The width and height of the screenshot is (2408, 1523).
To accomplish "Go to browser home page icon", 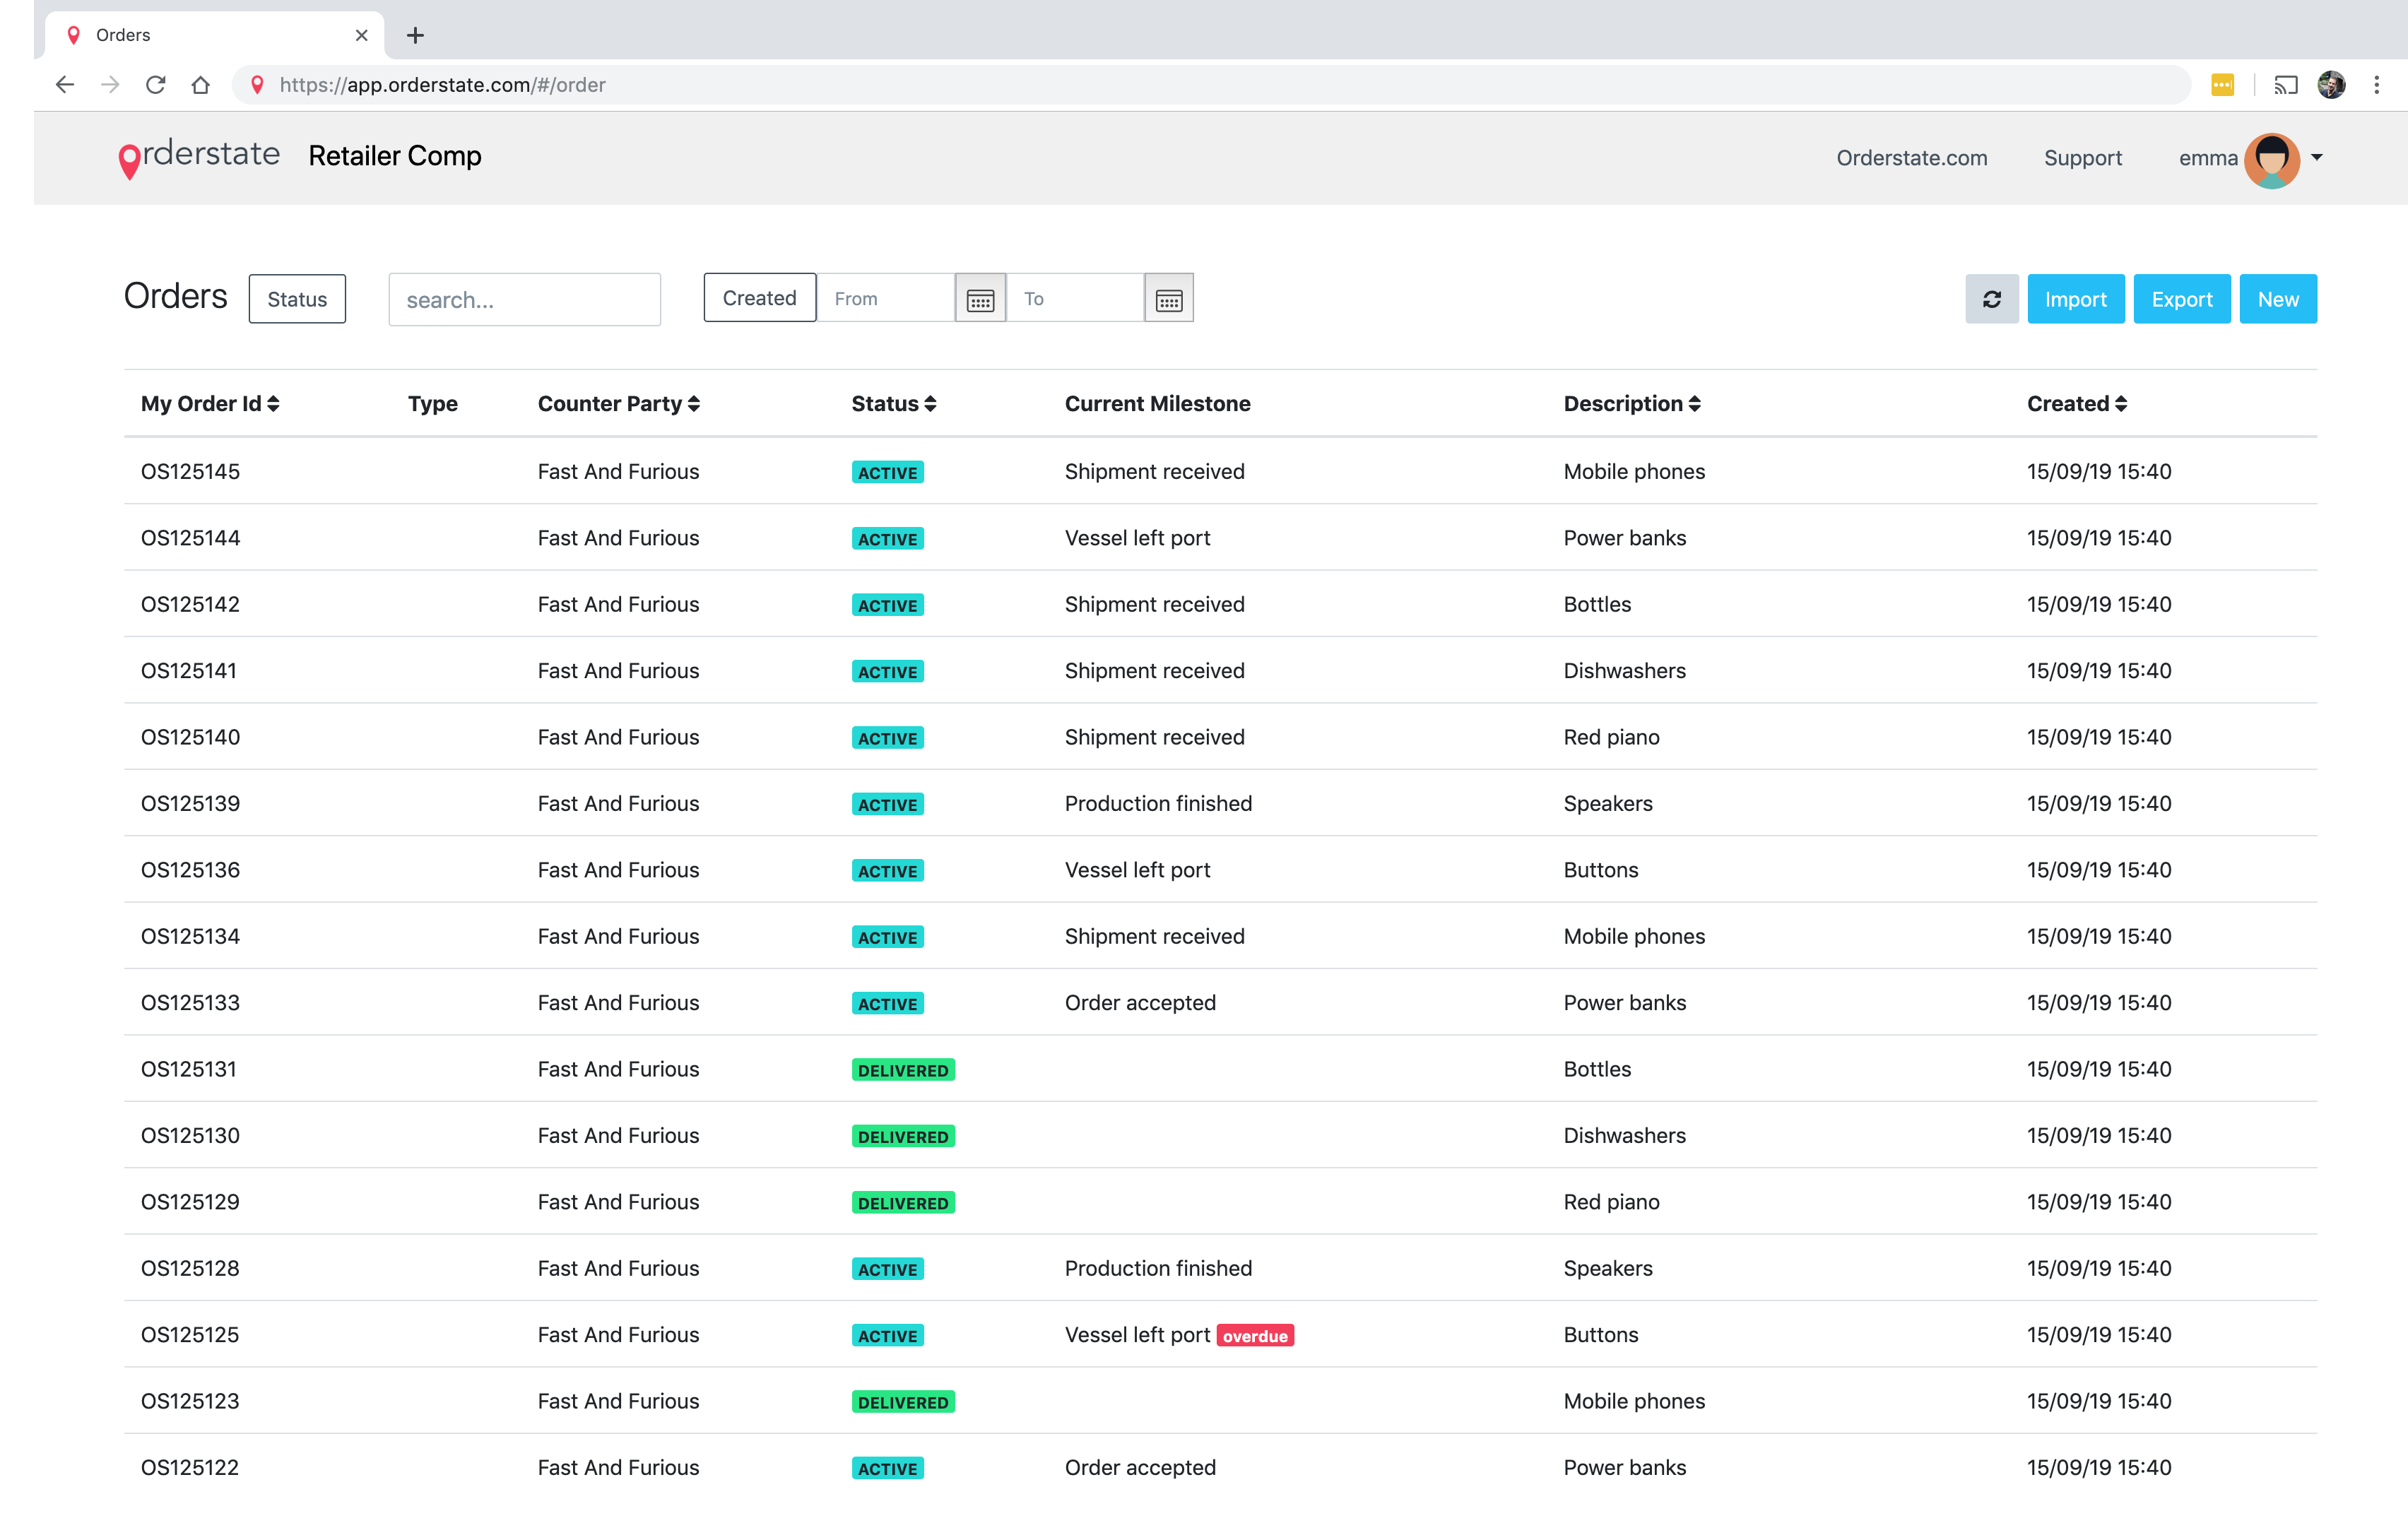I will click(201, 85).
